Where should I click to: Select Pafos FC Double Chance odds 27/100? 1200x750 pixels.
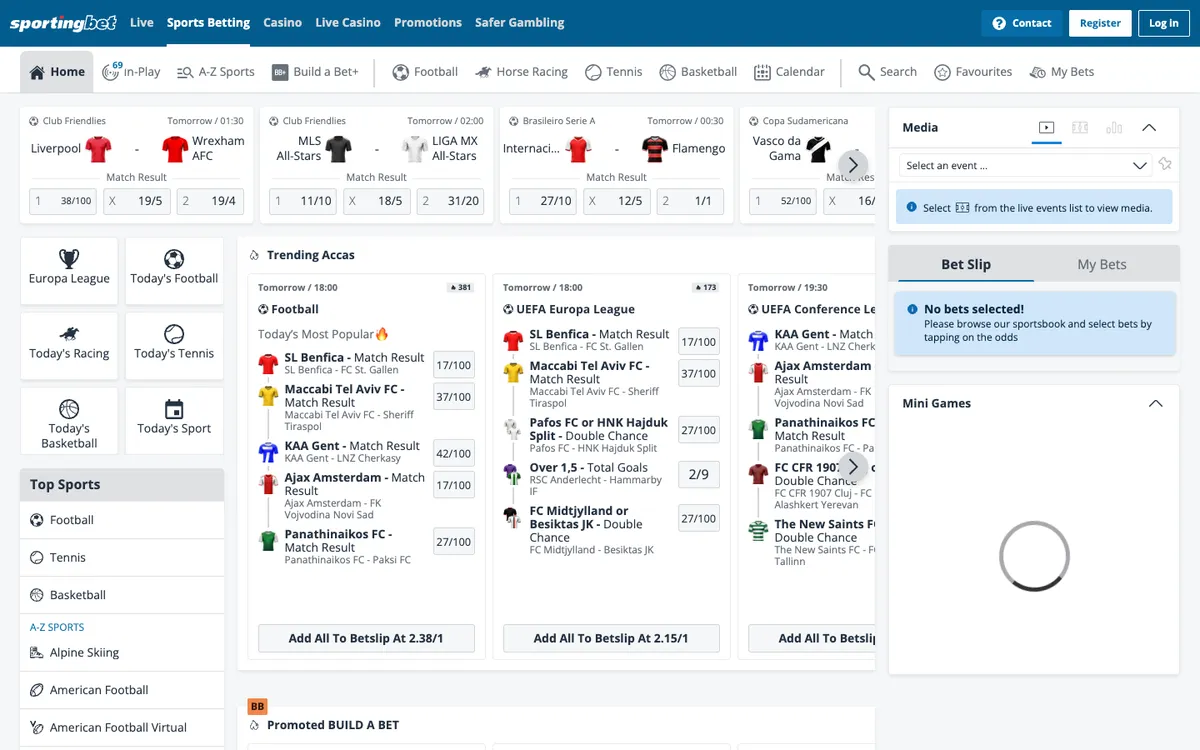(699, 430)
